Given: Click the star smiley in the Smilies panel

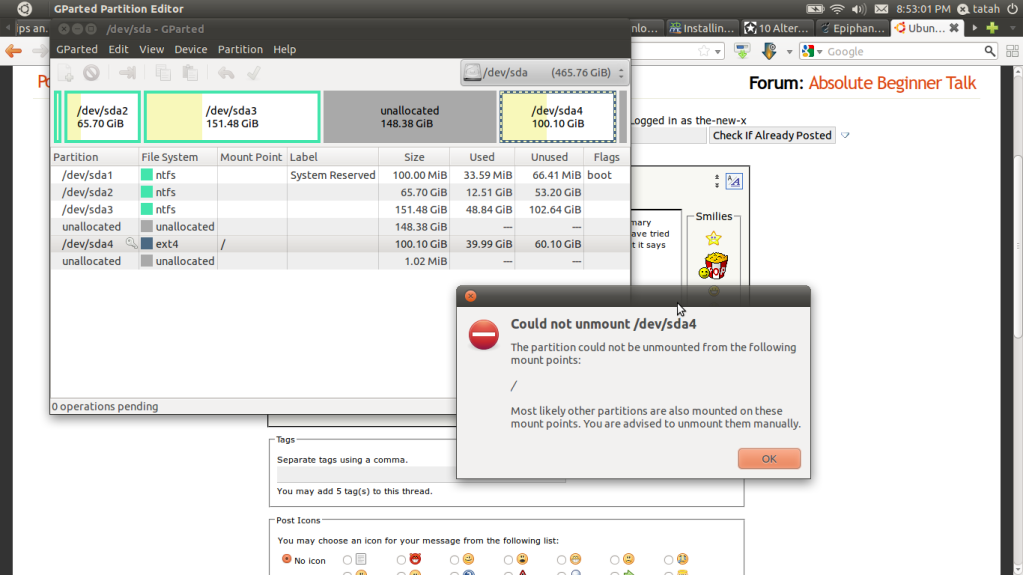Looking at the screenshot, I should [714, 238].
